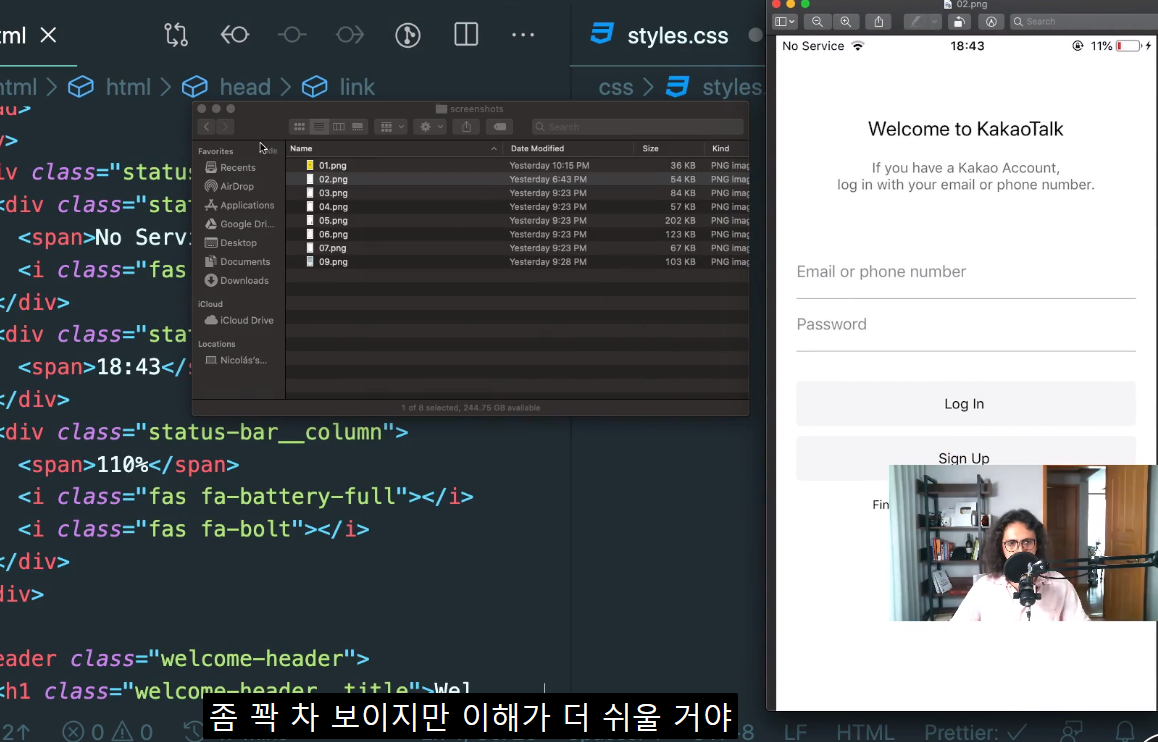Image resolution: width=1158 pixels, height=742 pixels.
Task: Zoom in in Preview window
Action: 846,22
